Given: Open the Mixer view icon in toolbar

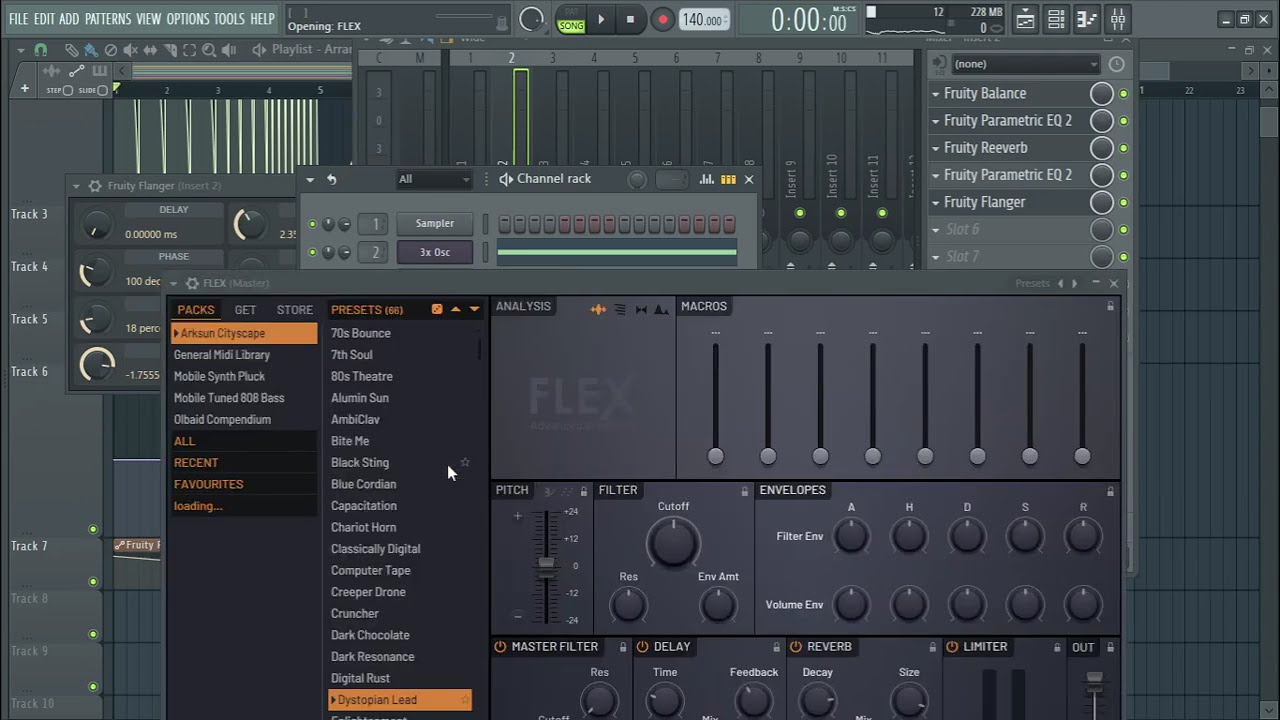Looking at the screenshot, I should [1118, 19].
